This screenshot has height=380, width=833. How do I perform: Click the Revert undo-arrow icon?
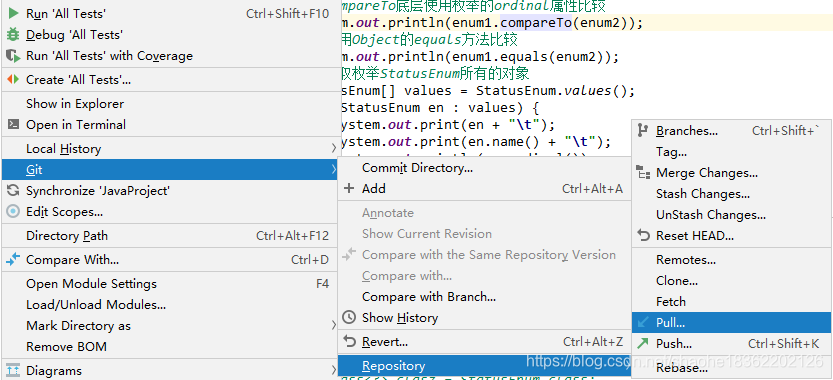click(349, 341)
